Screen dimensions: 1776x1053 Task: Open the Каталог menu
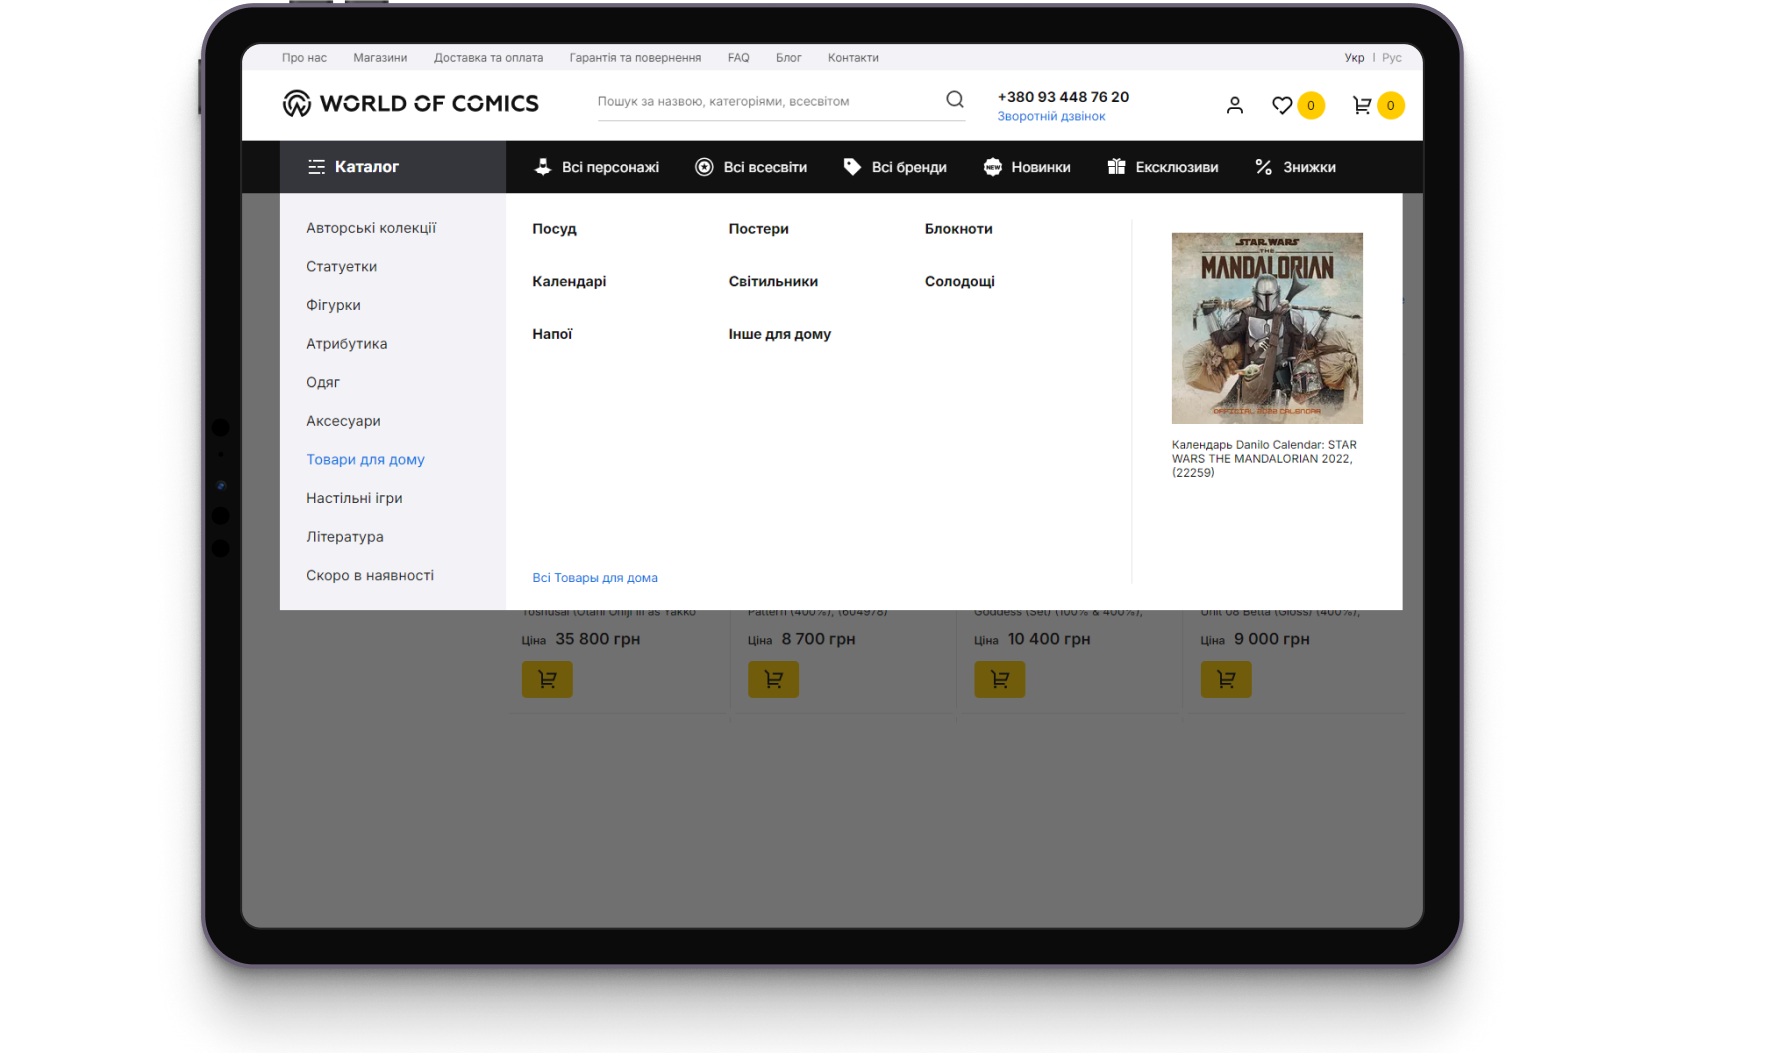tap(393, 167)
